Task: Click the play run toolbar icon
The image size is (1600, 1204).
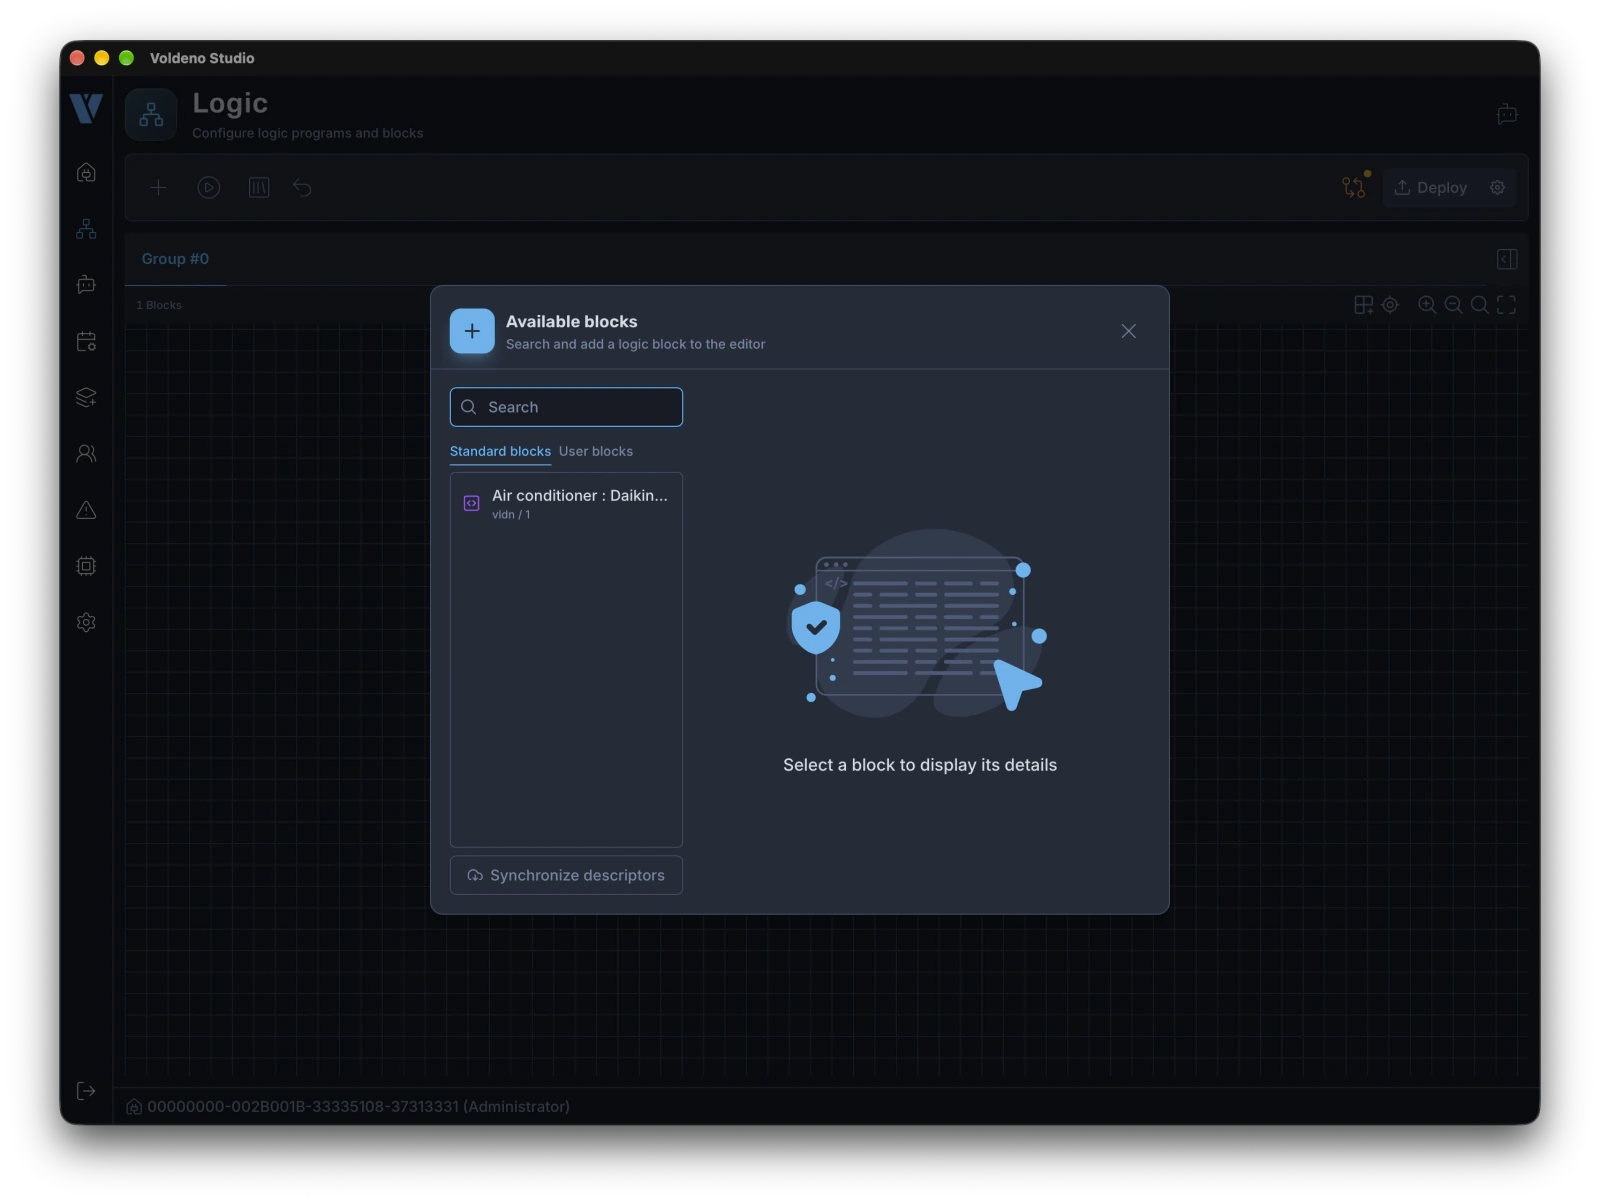Action: (208, 187)
